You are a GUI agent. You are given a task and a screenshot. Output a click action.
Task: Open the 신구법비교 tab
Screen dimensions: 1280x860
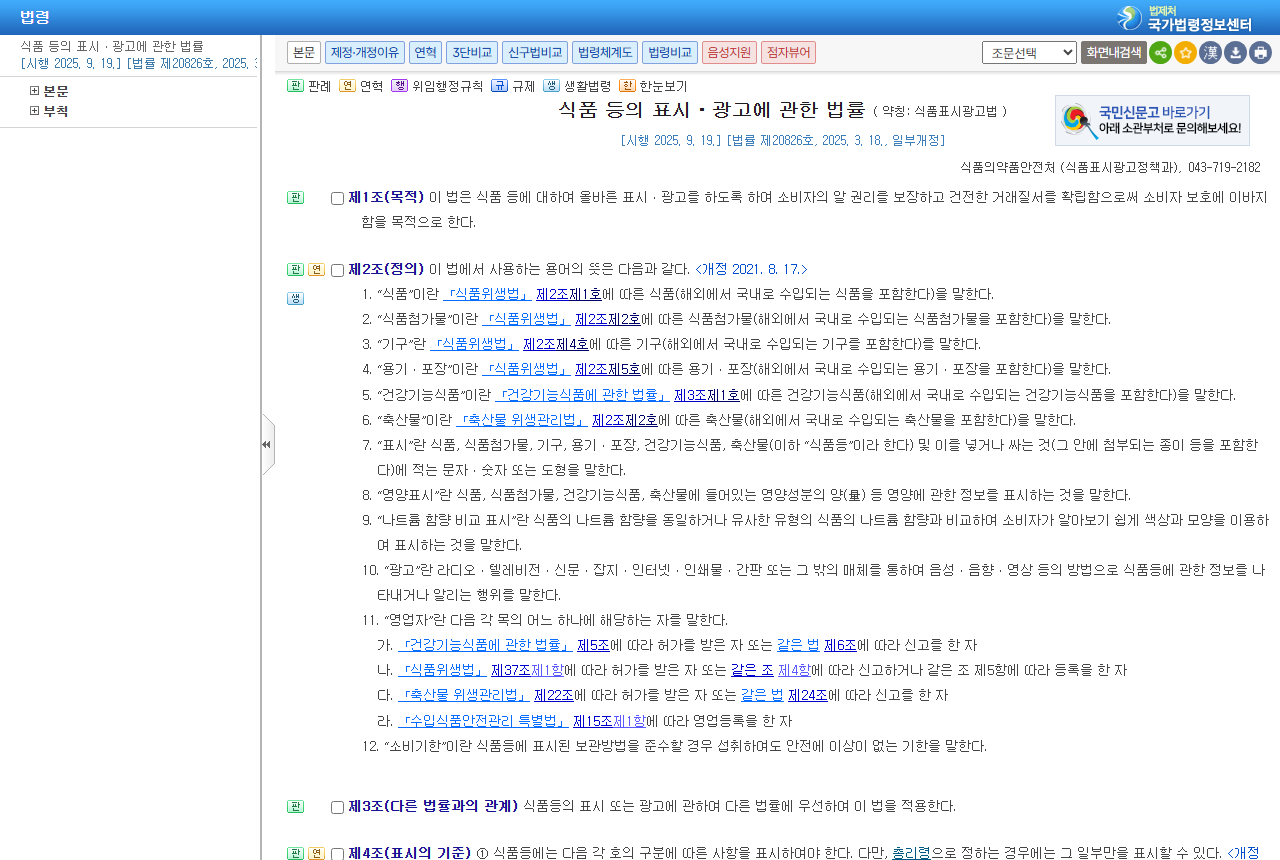point(535,52)
